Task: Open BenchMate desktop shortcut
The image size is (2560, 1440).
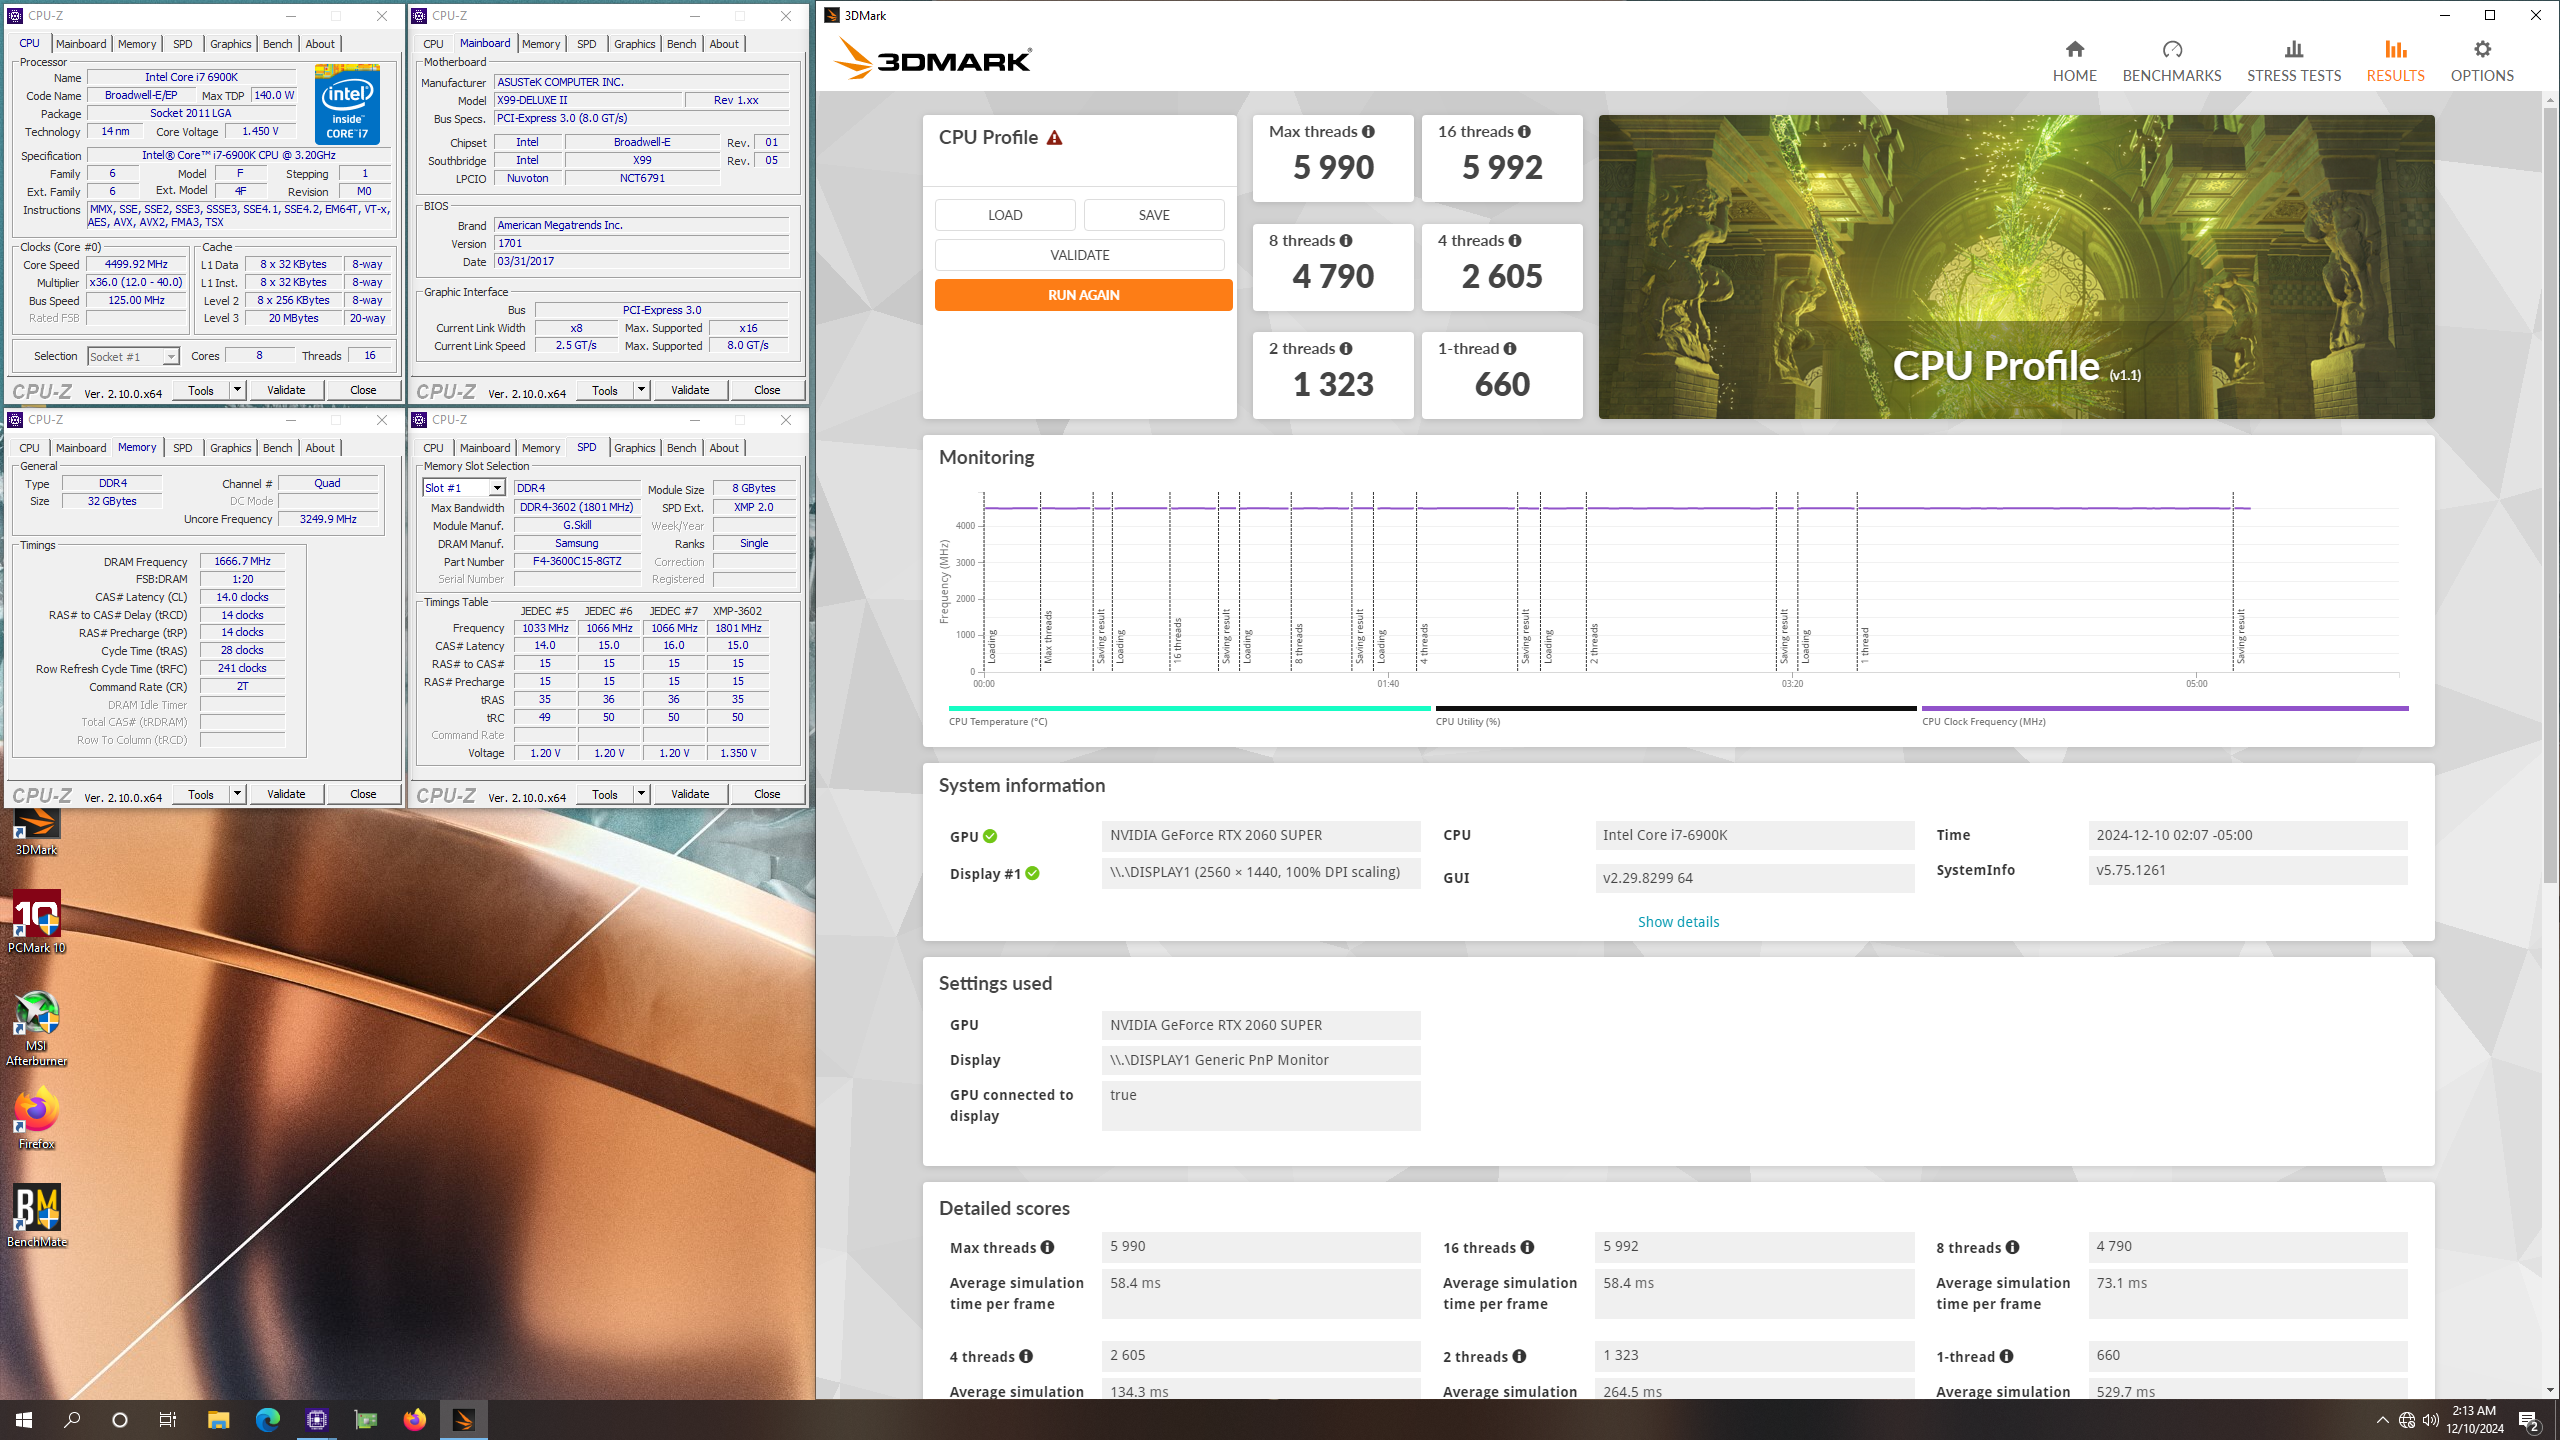Action: point(36,1216)
